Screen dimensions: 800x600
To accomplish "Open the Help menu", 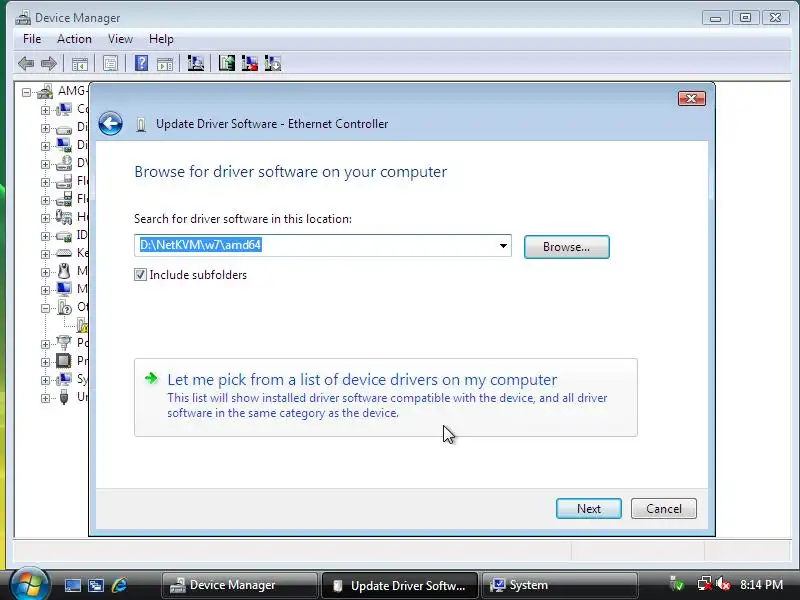I will (x=161, y=39).
